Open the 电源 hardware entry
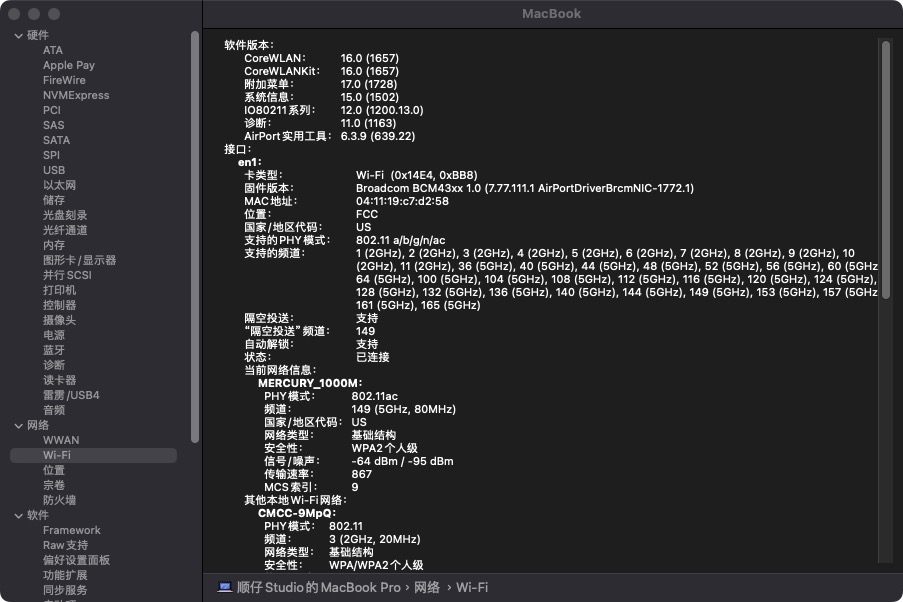 point(54,335)
